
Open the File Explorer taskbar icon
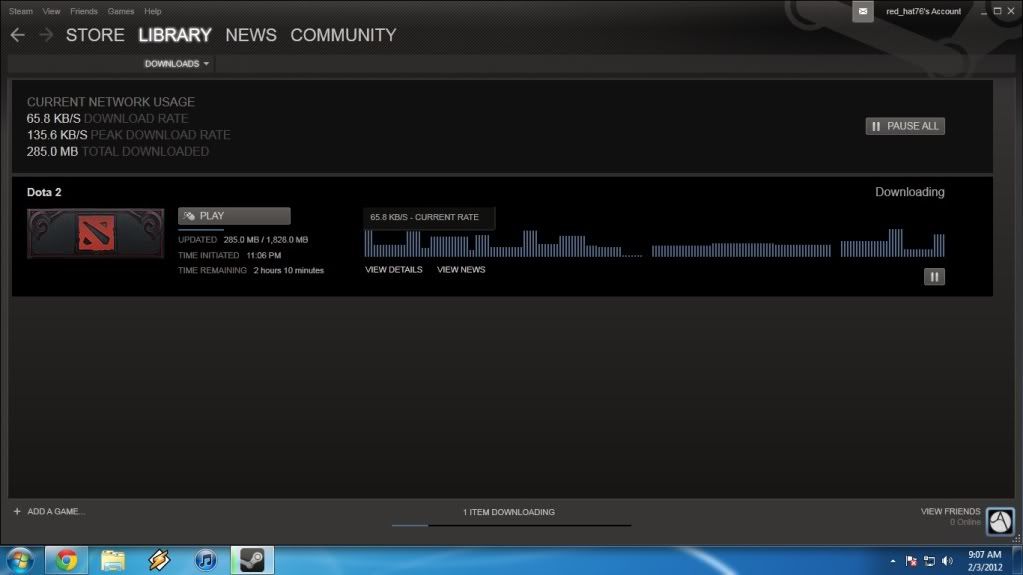(x=113, y=561)
